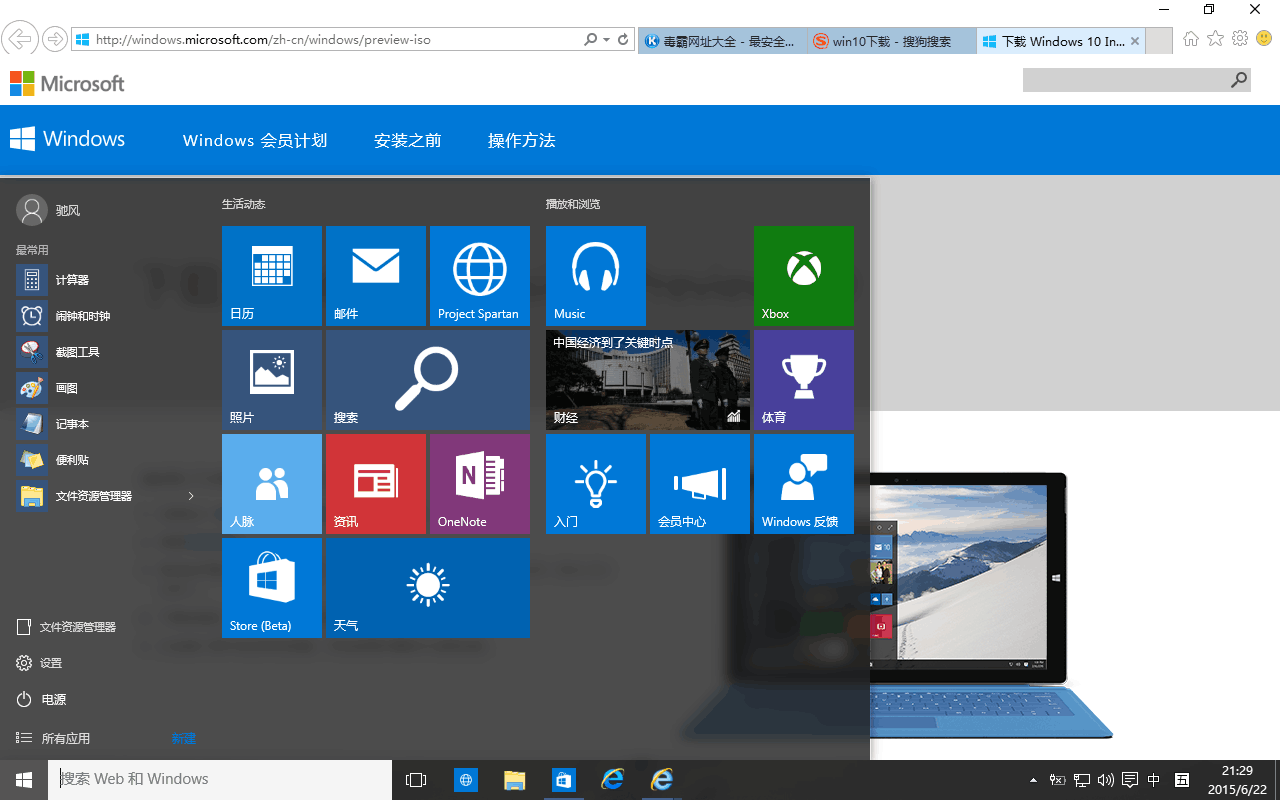Open the Music headphones tile

click(596, 275)
